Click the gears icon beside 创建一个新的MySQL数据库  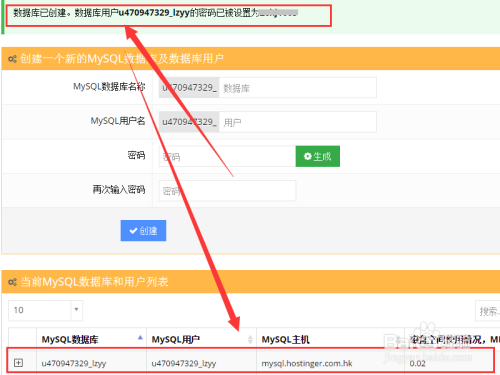[12, 59]
